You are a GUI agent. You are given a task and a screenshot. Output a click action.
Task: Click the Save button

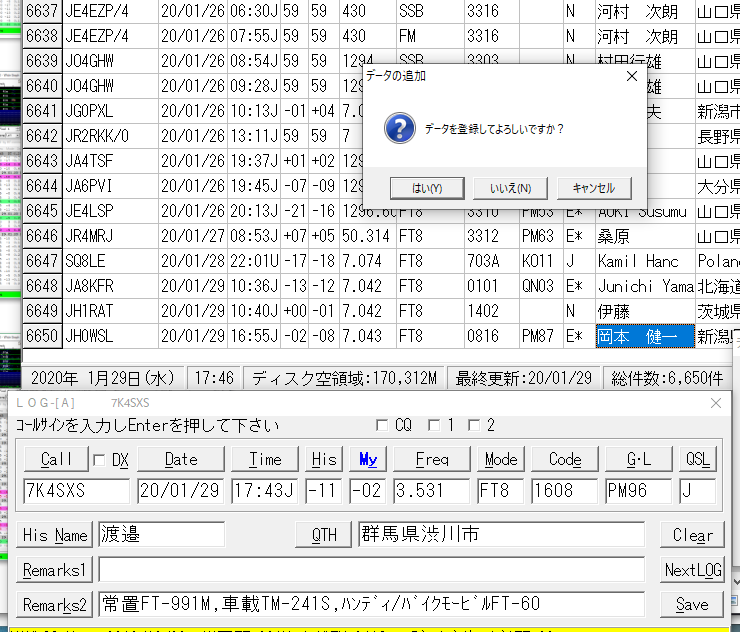pyautogui.click(x=692, y=605)
